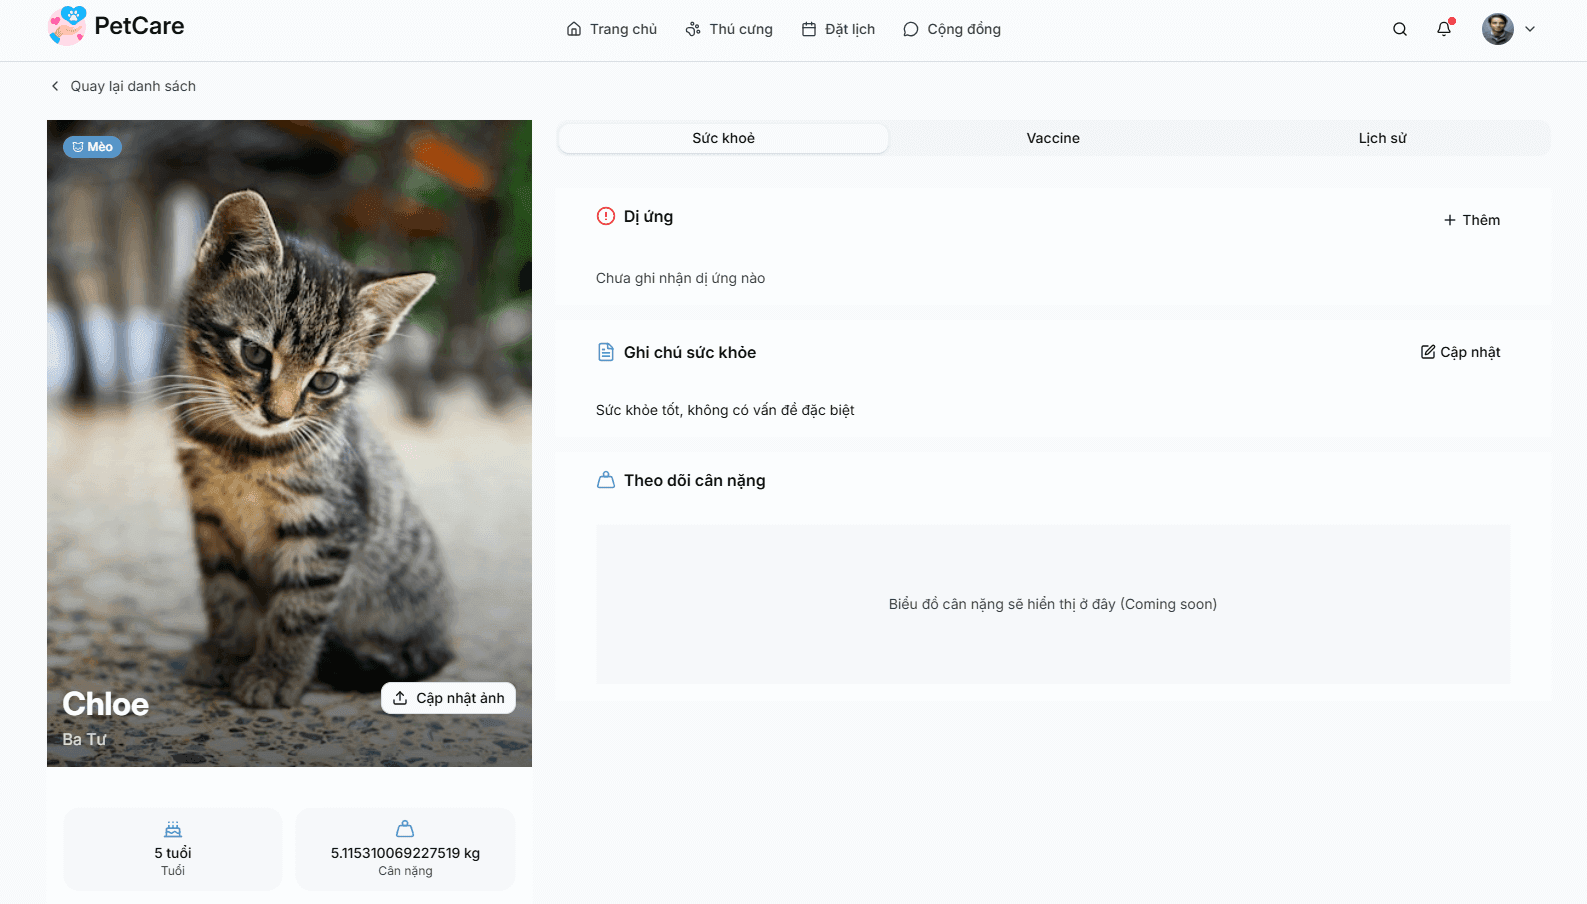This screenshot has height=904, width=1587.
Task: Open Cộng đồng menu item
Action: 952,29
